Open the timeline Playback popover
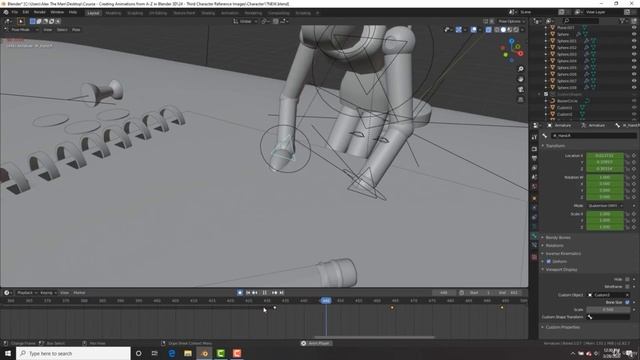Image resolution: width=640 pixels, height=360 pixels. click(x=27, y=293)
